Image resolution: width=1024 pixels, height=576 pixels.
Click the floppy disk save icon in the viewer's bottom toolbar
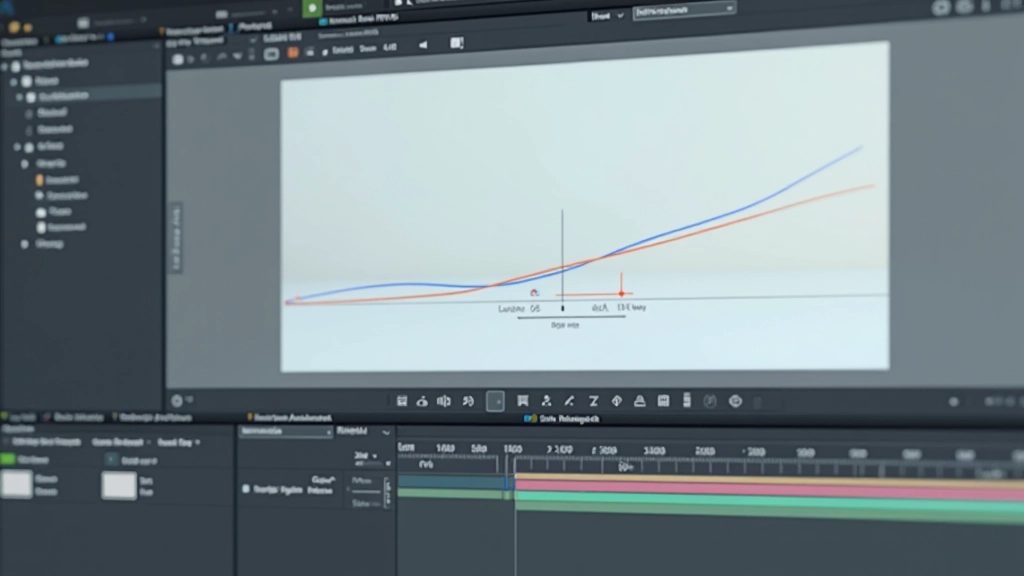(x=664, y=401)
